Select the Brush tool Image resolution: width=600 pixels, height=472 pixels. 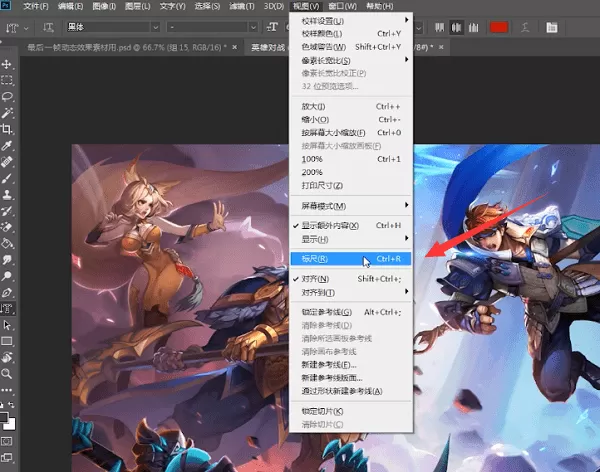(x=7, y=178)
